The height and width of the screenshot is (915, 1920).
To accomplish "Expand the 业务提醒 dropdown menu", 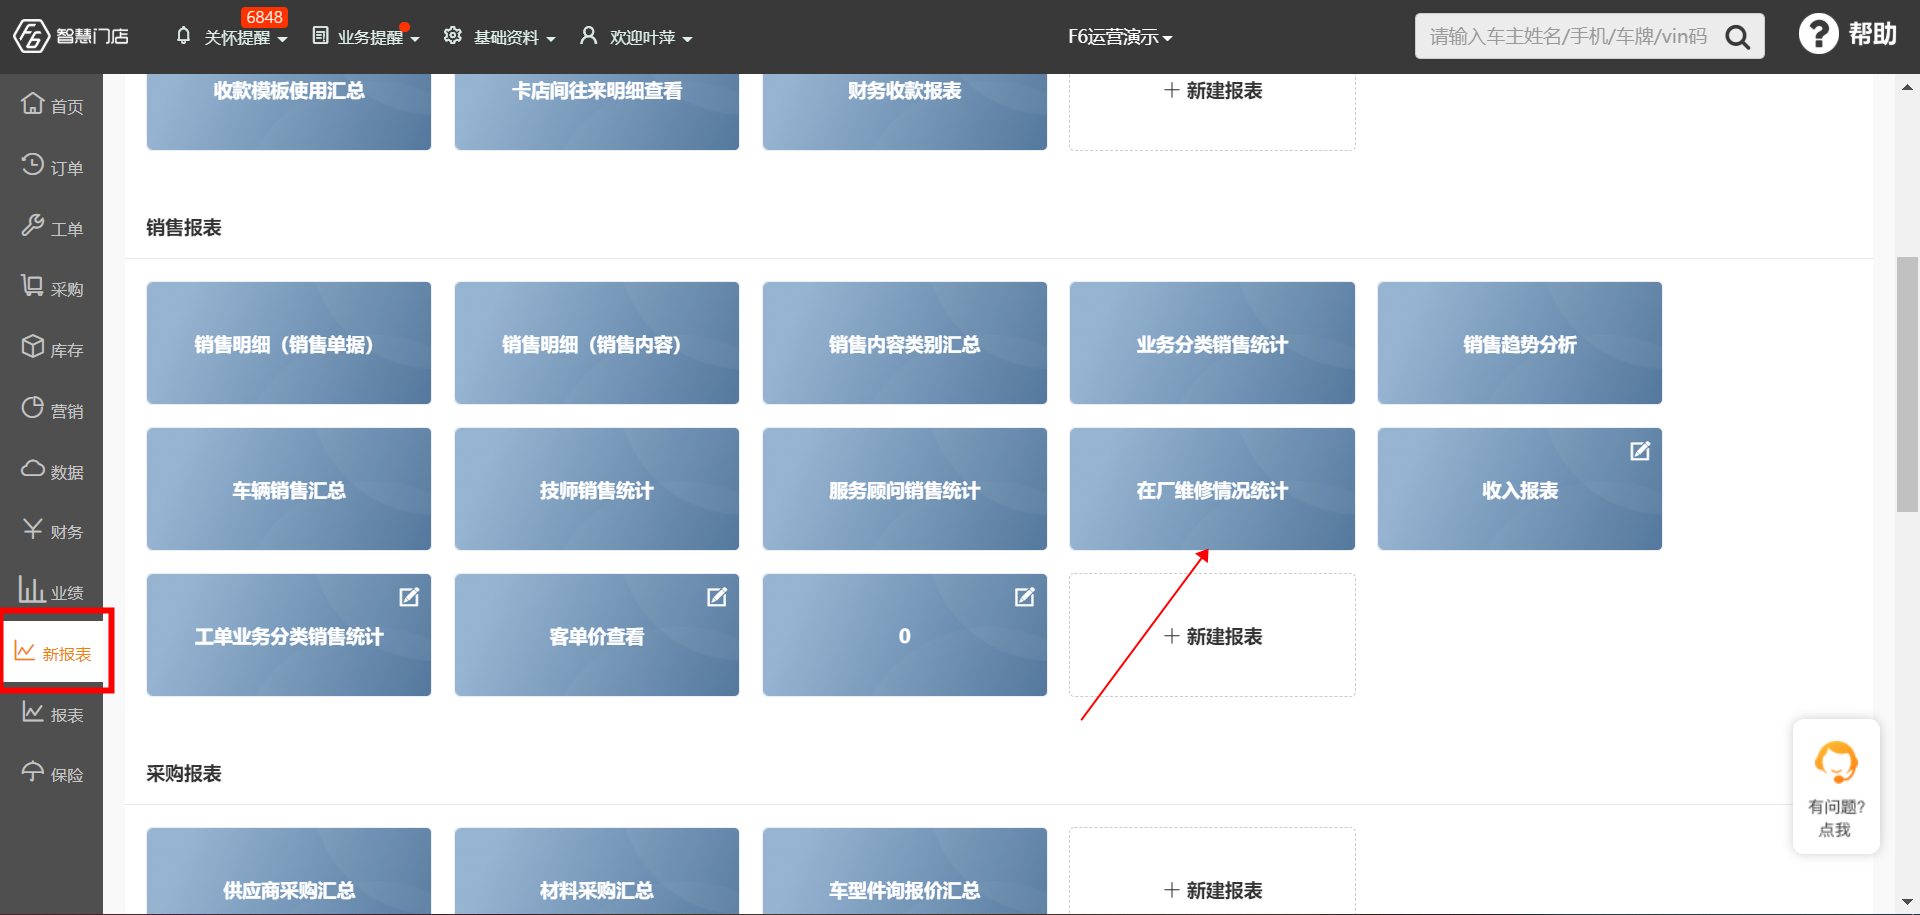I will pos(415,39).
